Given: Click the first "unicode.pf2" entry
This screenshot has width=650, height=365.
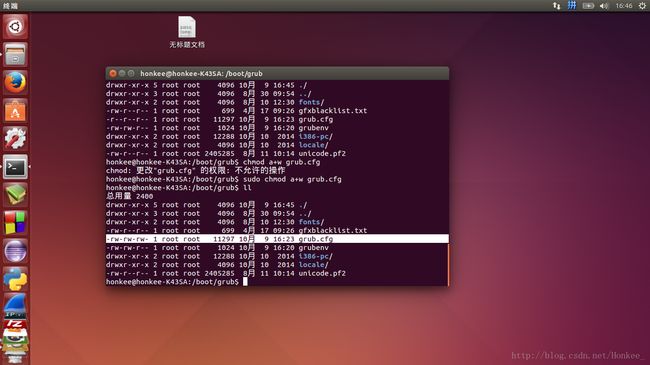Looking at the screenshot, I should 322,153.
